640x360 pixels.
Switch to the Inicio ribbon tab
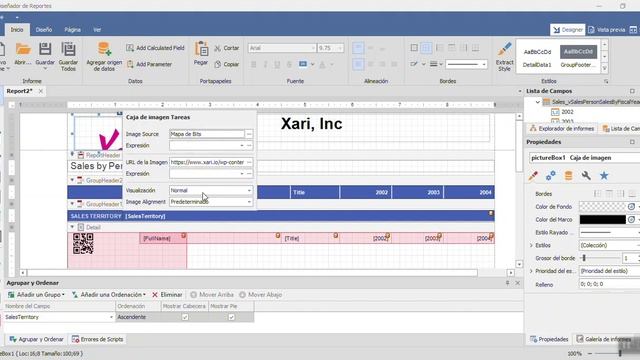(x=17, y=29)
